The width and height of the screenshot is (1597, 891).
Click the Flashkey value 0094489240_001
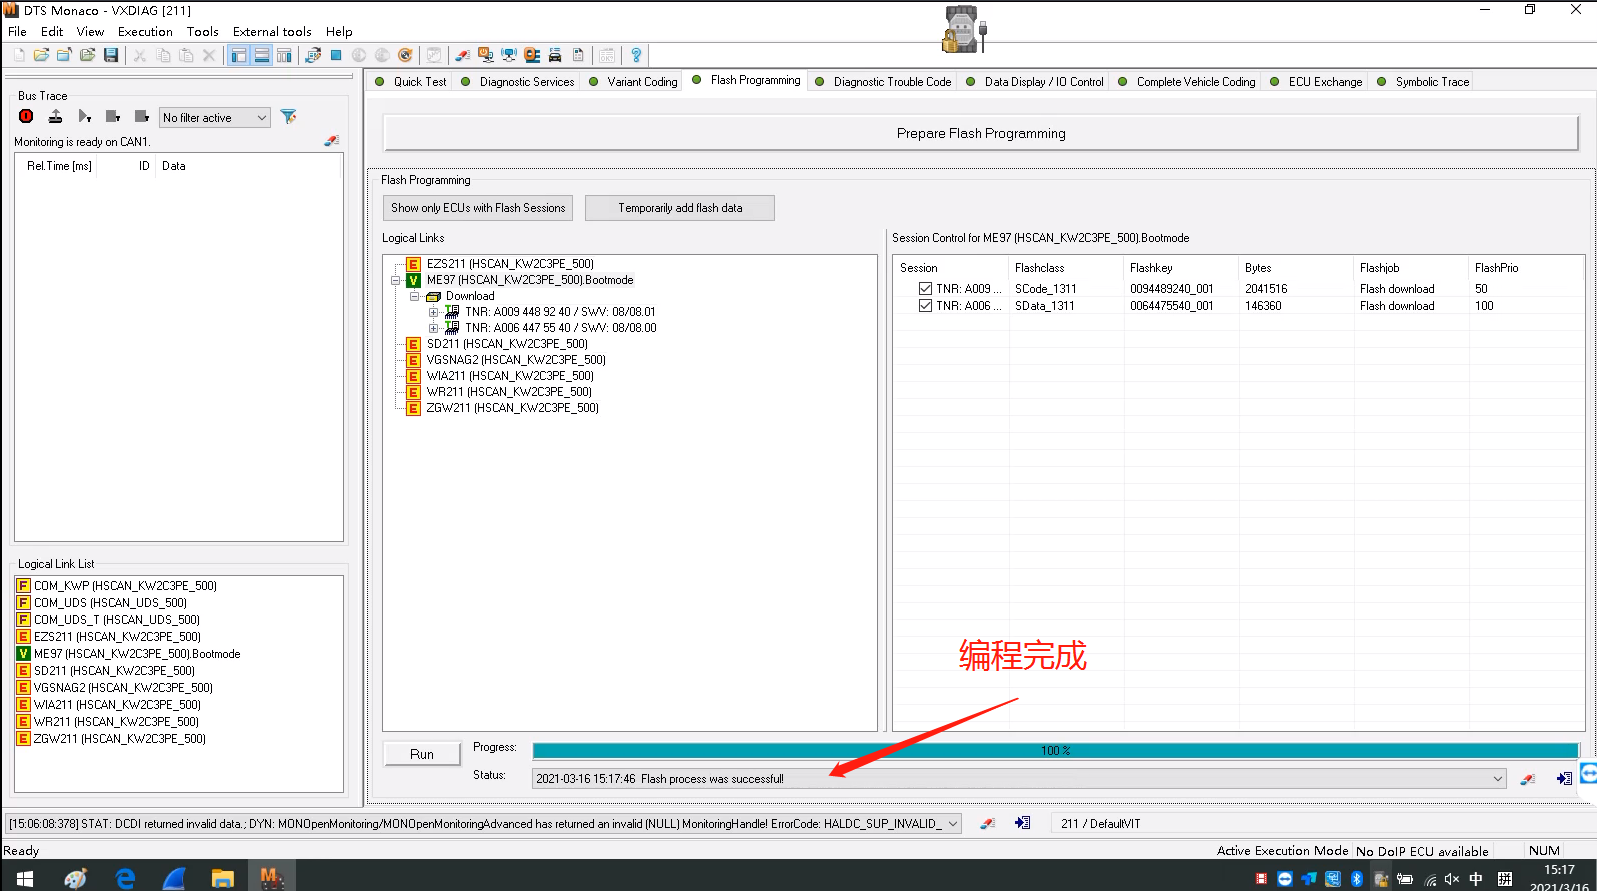pos(1171,289)
